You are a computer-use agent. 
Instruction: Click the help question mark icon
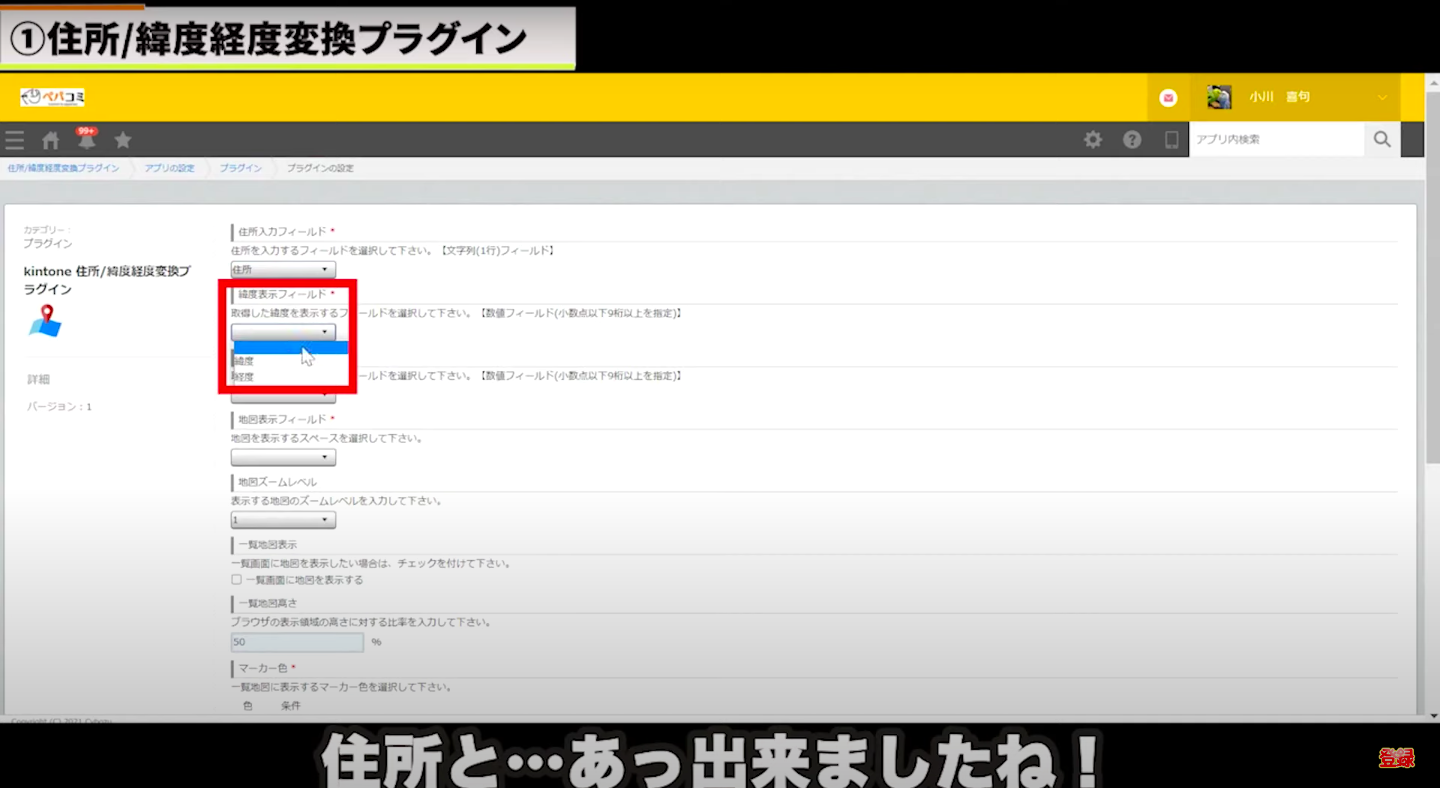pyautogui.click(x=1132, y=140)
